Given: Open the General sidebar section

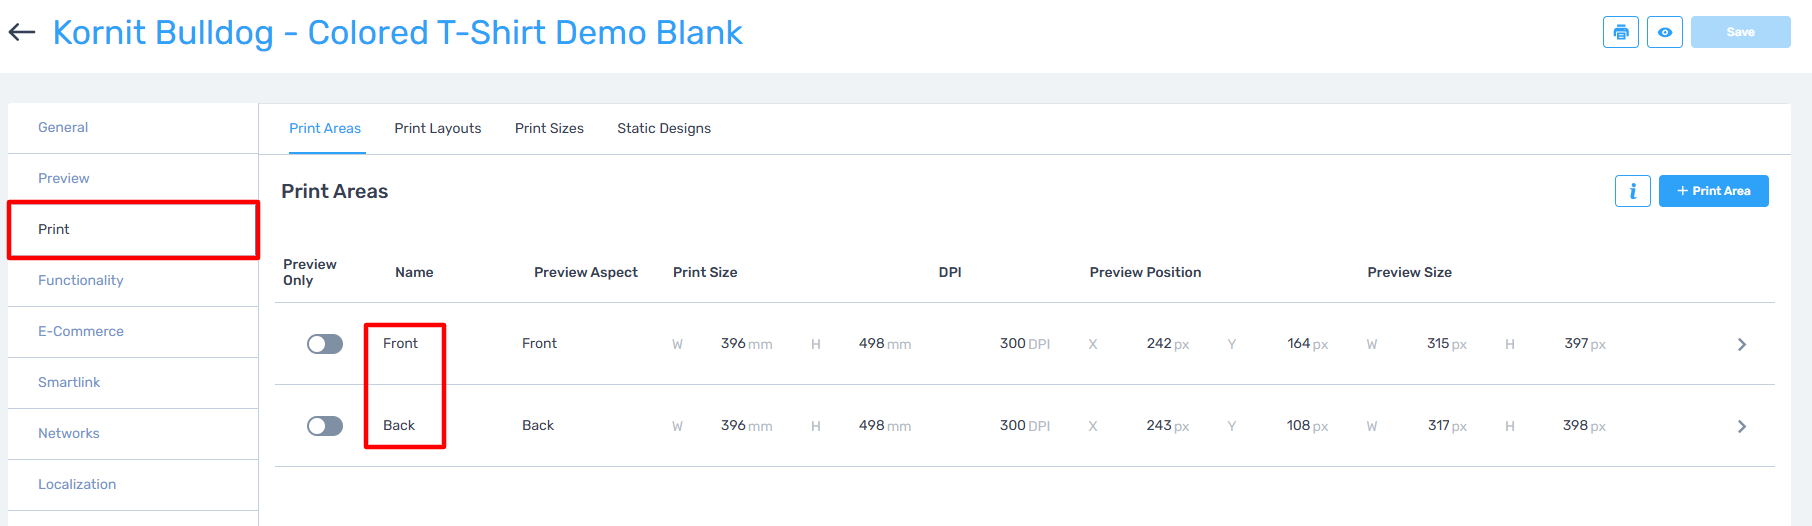Looking at the screenshot, I should [x=63, y=127].
